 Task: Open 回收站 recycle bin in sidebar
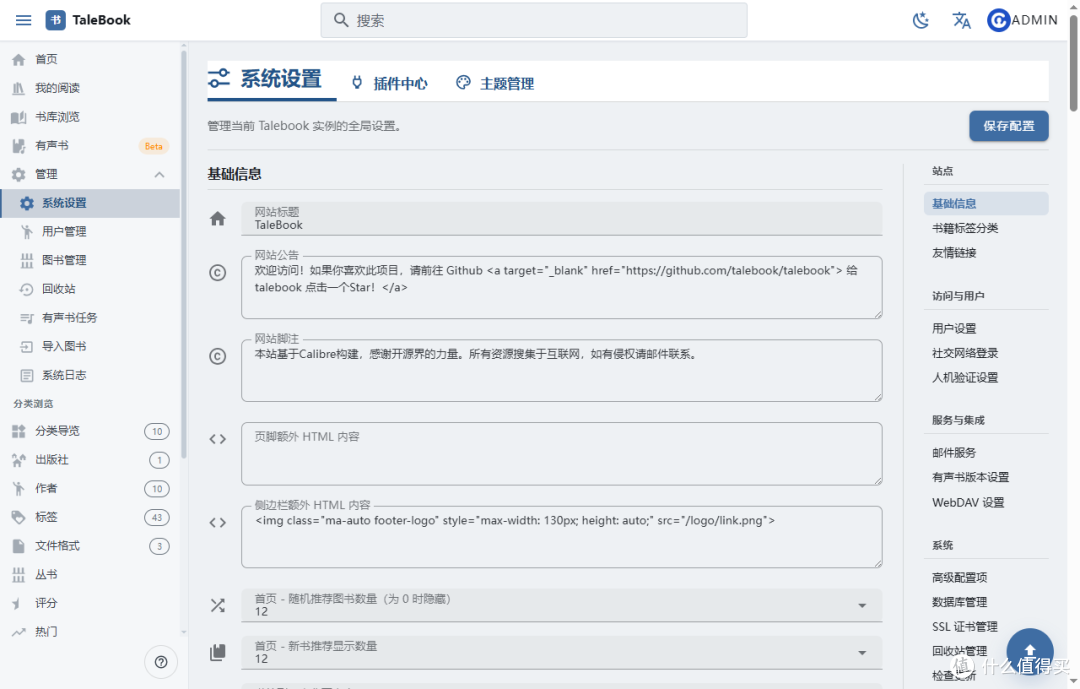(x=90, y=289)
